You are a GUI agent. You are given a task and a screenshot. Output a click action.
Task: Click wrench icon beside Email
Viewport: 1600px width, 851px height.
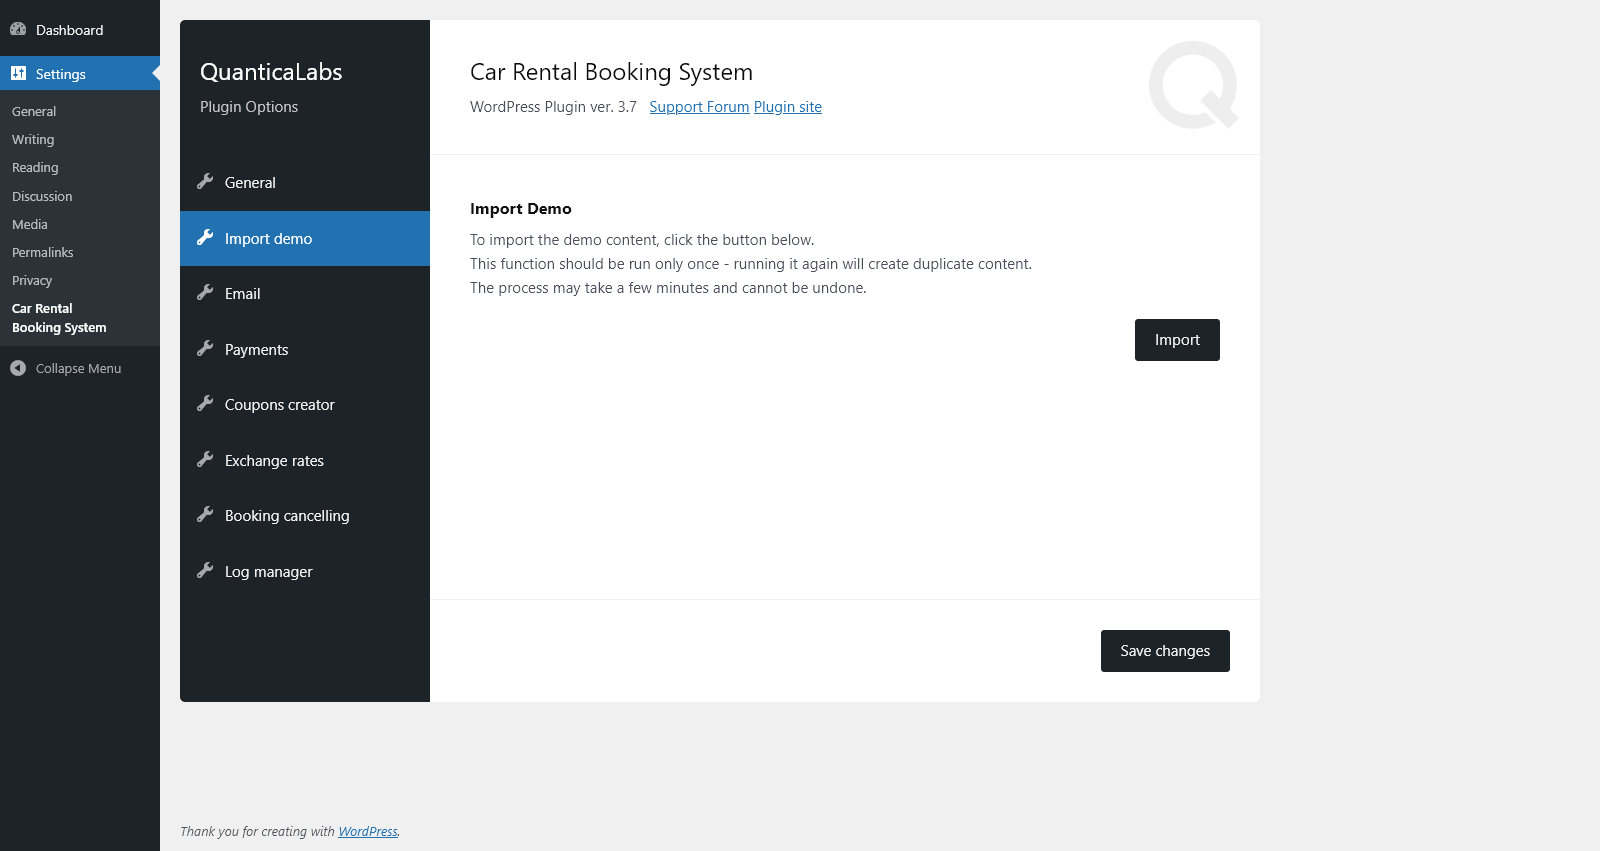[x=205, y=293]
